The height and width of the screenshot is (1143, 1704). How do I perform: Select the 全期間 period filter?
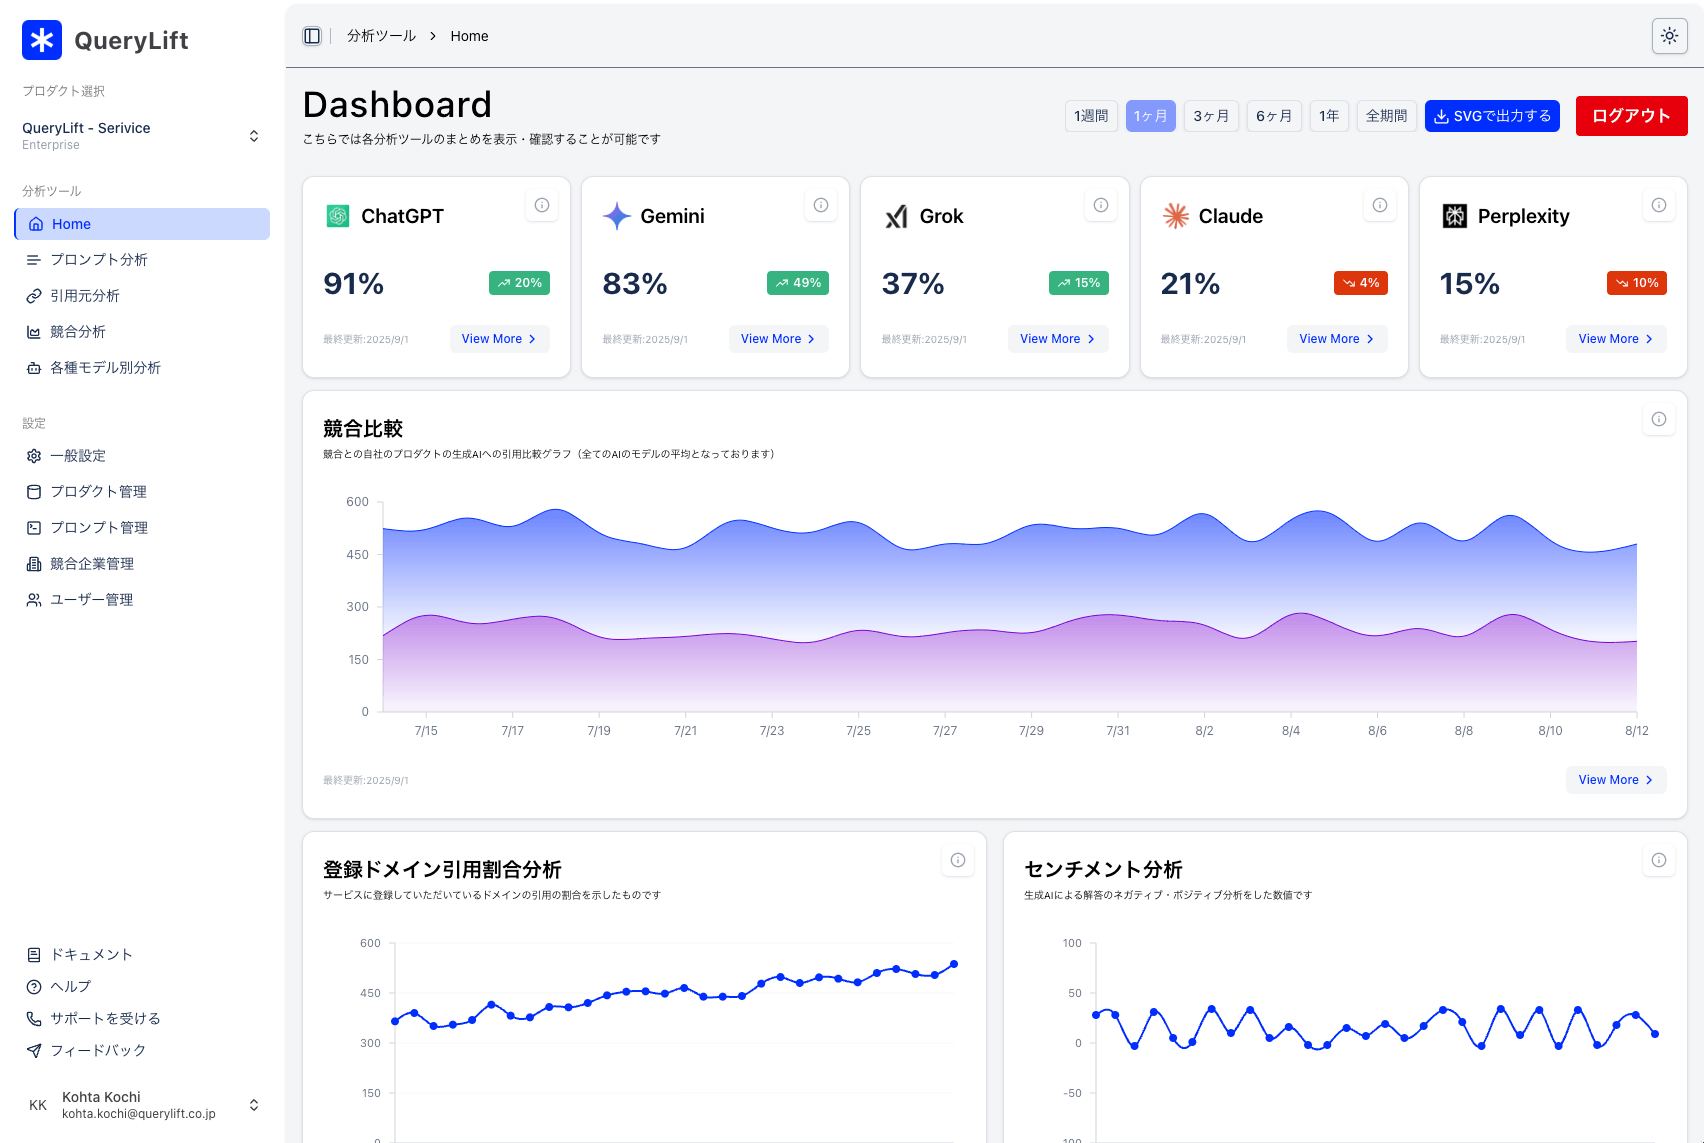coord(1386,116)
